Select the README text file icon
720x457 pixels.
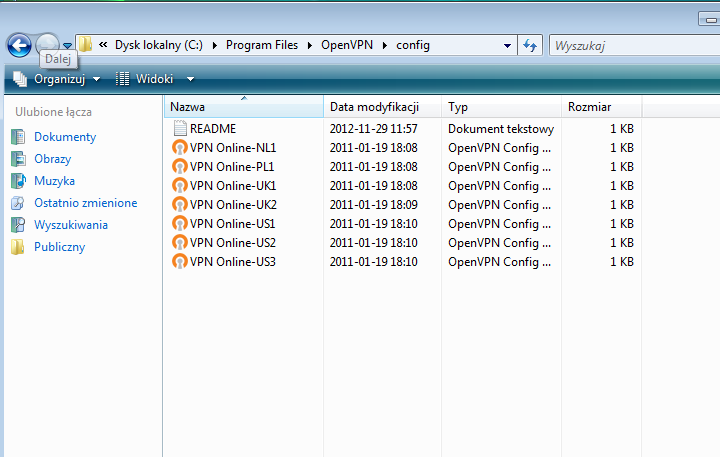[180, 129]
